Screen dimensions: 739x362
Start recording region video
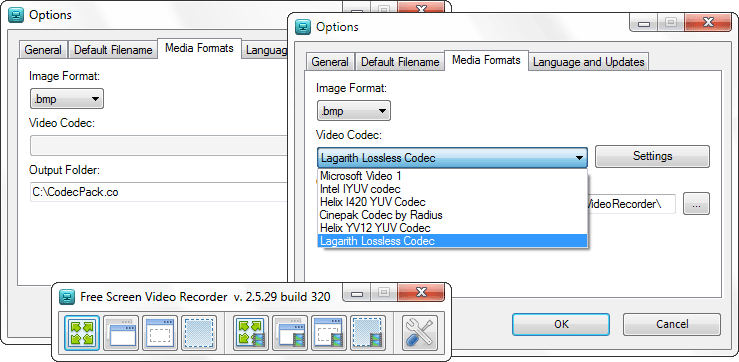pyautogui.click(x=368, y=333)
